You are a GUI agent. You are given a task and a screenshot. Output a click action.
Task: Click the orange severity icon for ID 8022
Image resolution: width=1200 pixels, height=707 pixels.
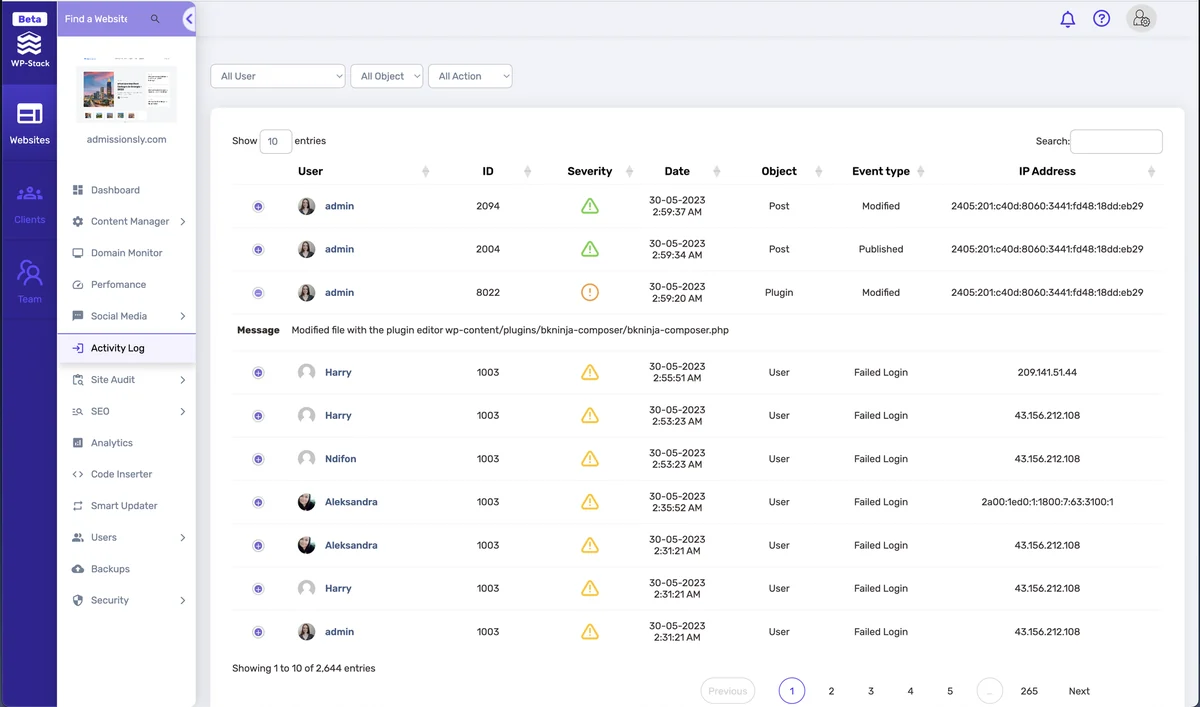coord(590,292)
